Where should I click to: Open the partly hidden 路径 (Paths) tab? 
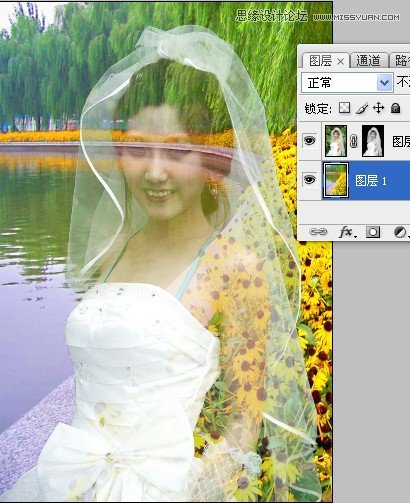click(401, 61)
